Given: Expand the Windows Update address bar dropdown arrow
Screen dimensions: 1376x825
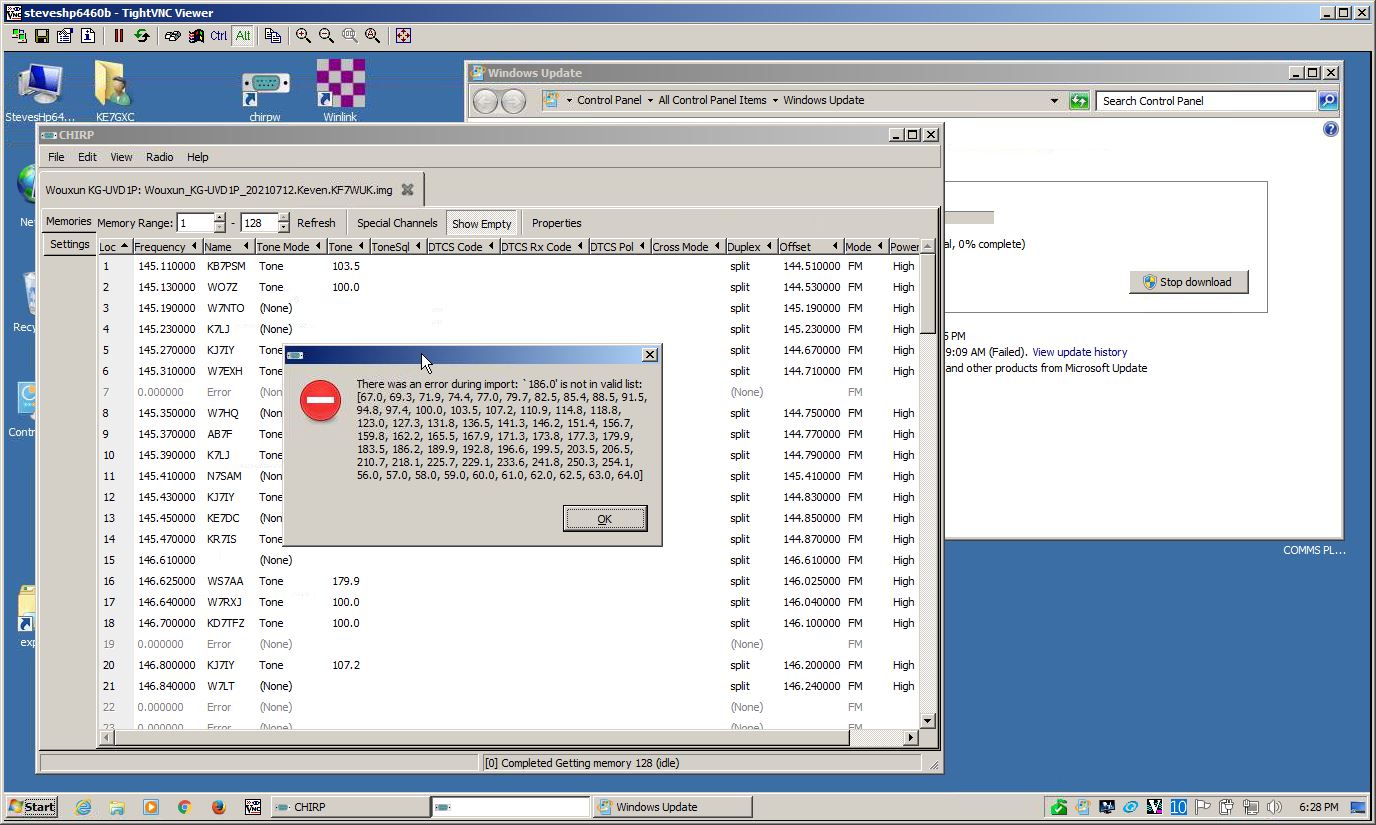Looking at the screenshot, I should click(x=1054, y=100).
